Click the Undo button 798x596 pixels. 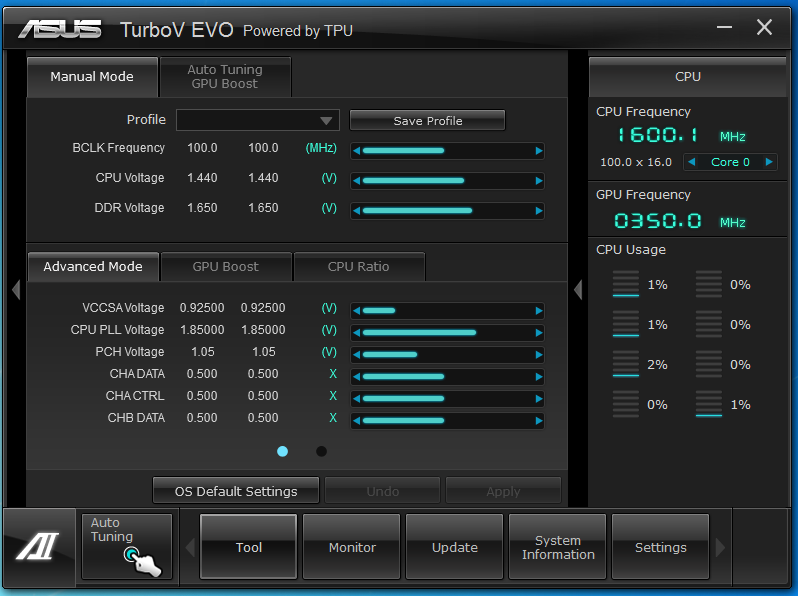[x=383, y=491]
